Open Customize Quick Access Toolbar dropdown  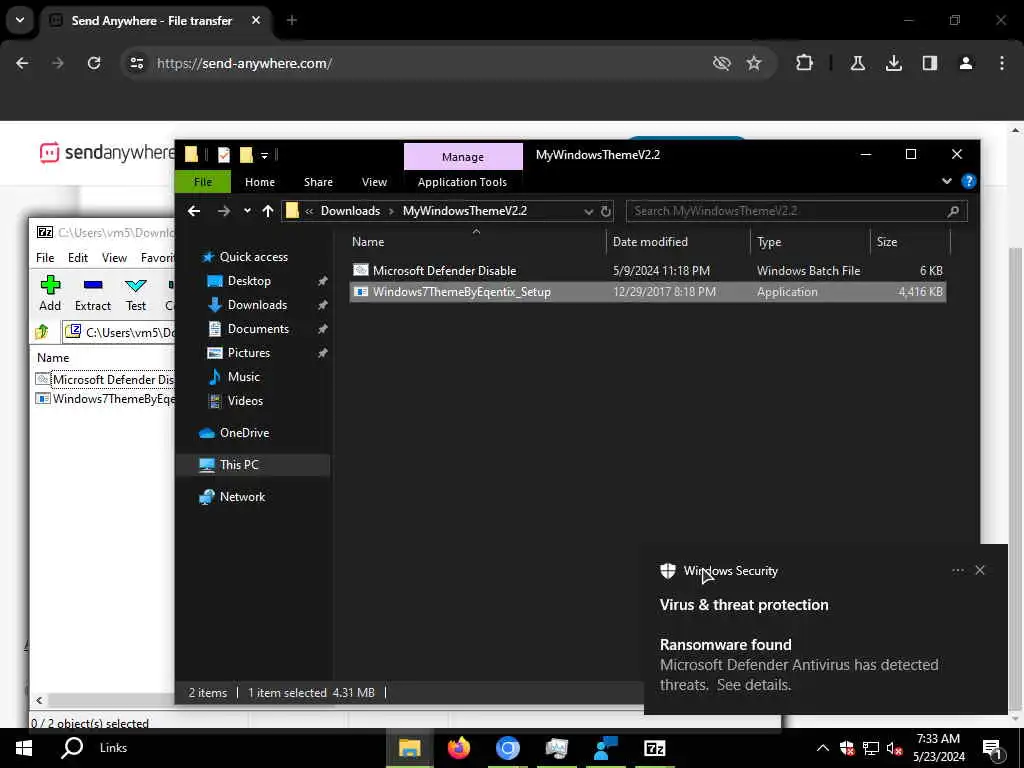(x=264, y=155)
